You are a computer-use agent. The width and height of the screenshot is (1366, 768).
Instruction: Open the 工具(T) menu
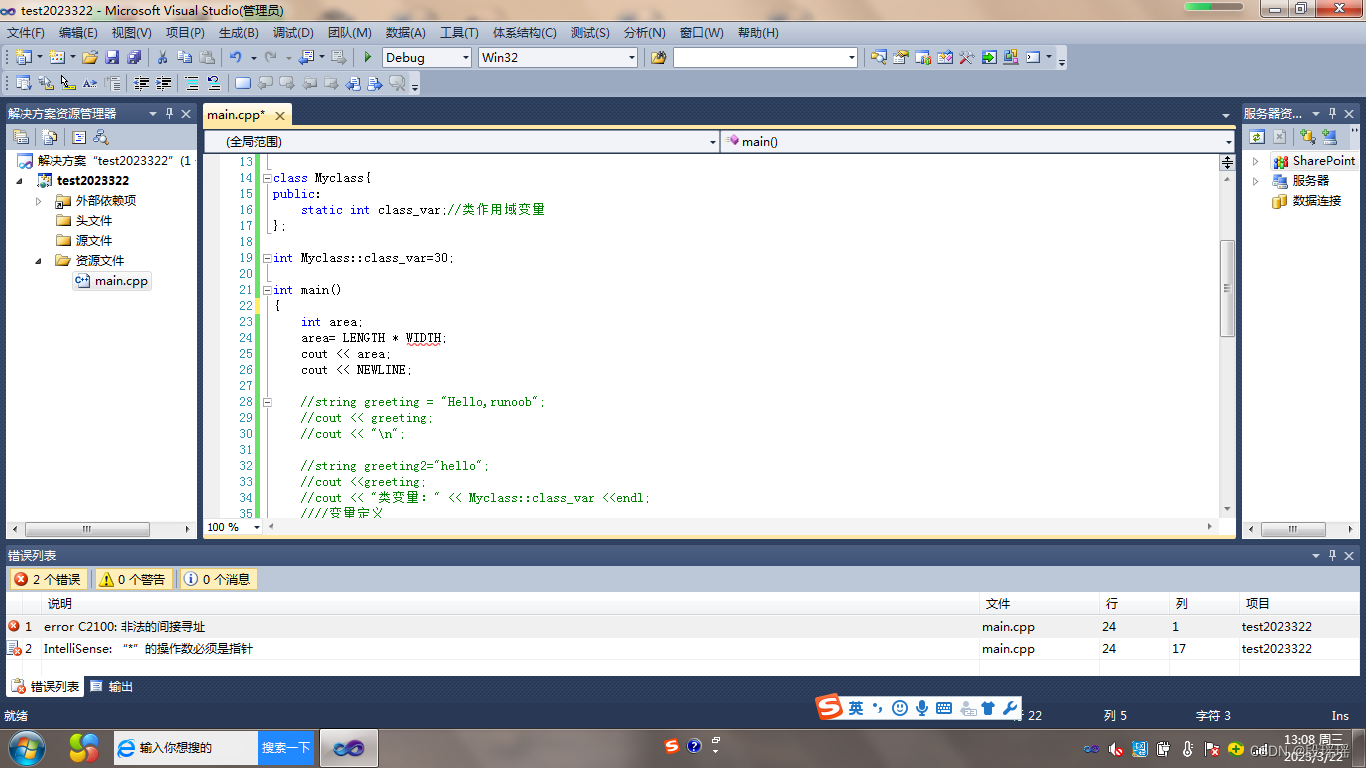click(x=459, y=32)
